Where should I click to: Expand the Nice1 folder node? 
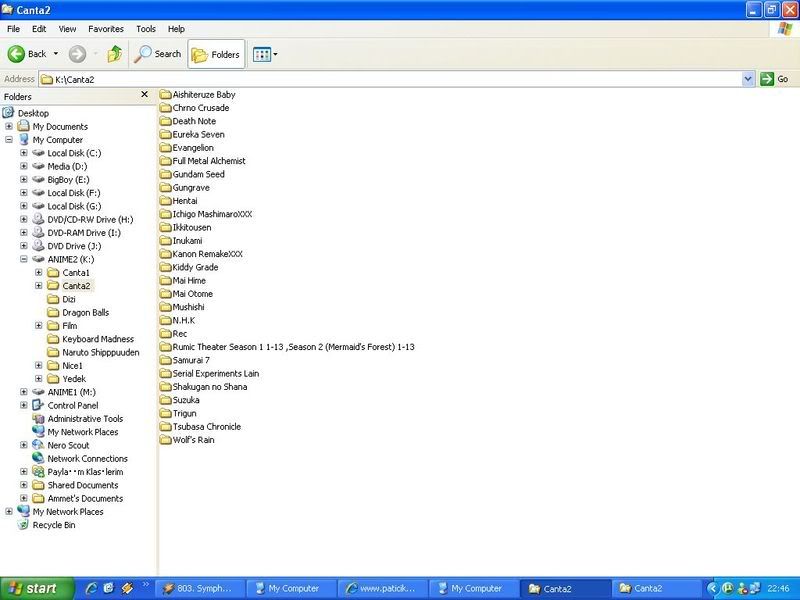coord(38,365)
